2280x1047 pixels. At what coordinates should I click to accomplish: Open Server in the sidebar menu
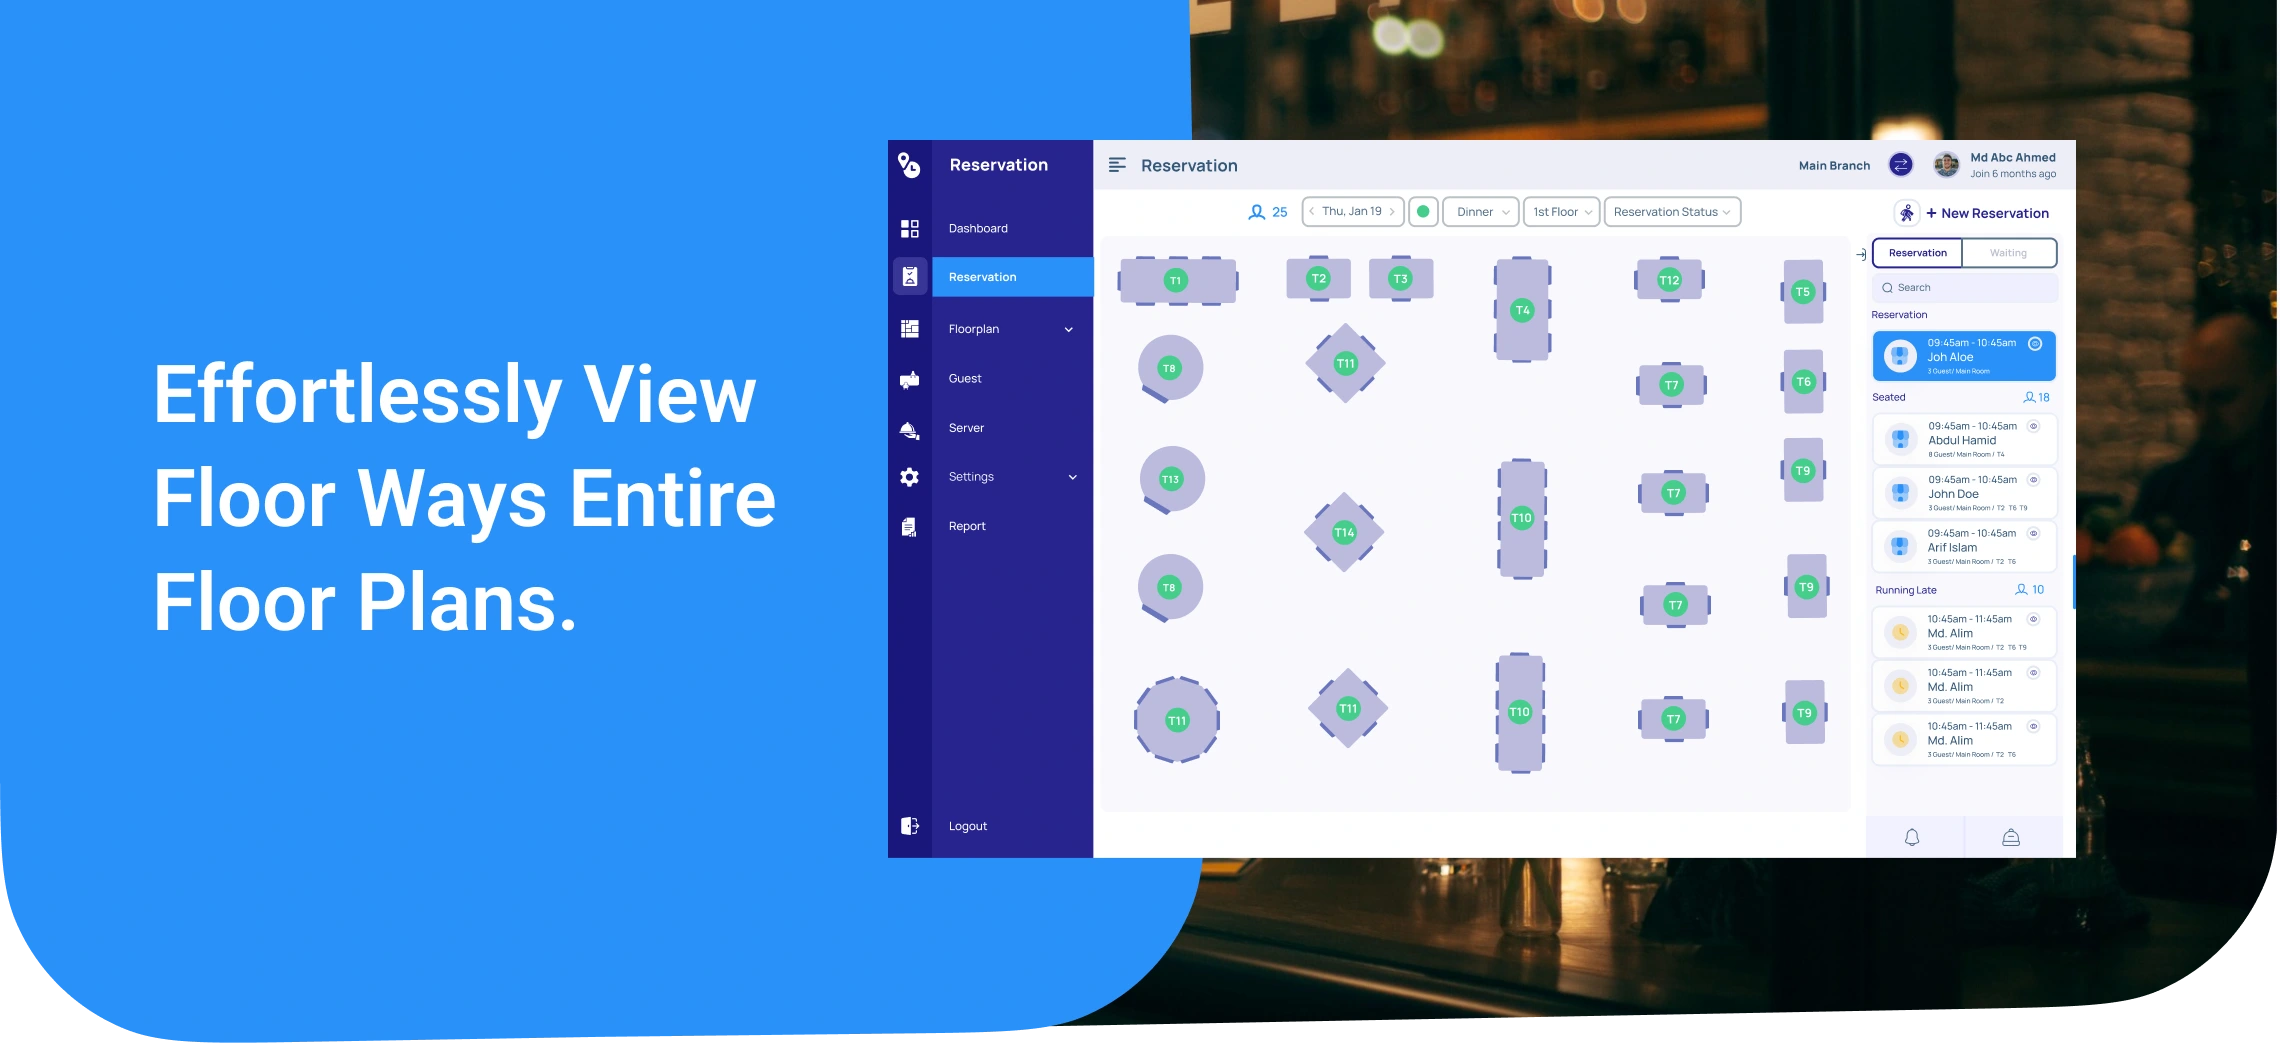966,428
